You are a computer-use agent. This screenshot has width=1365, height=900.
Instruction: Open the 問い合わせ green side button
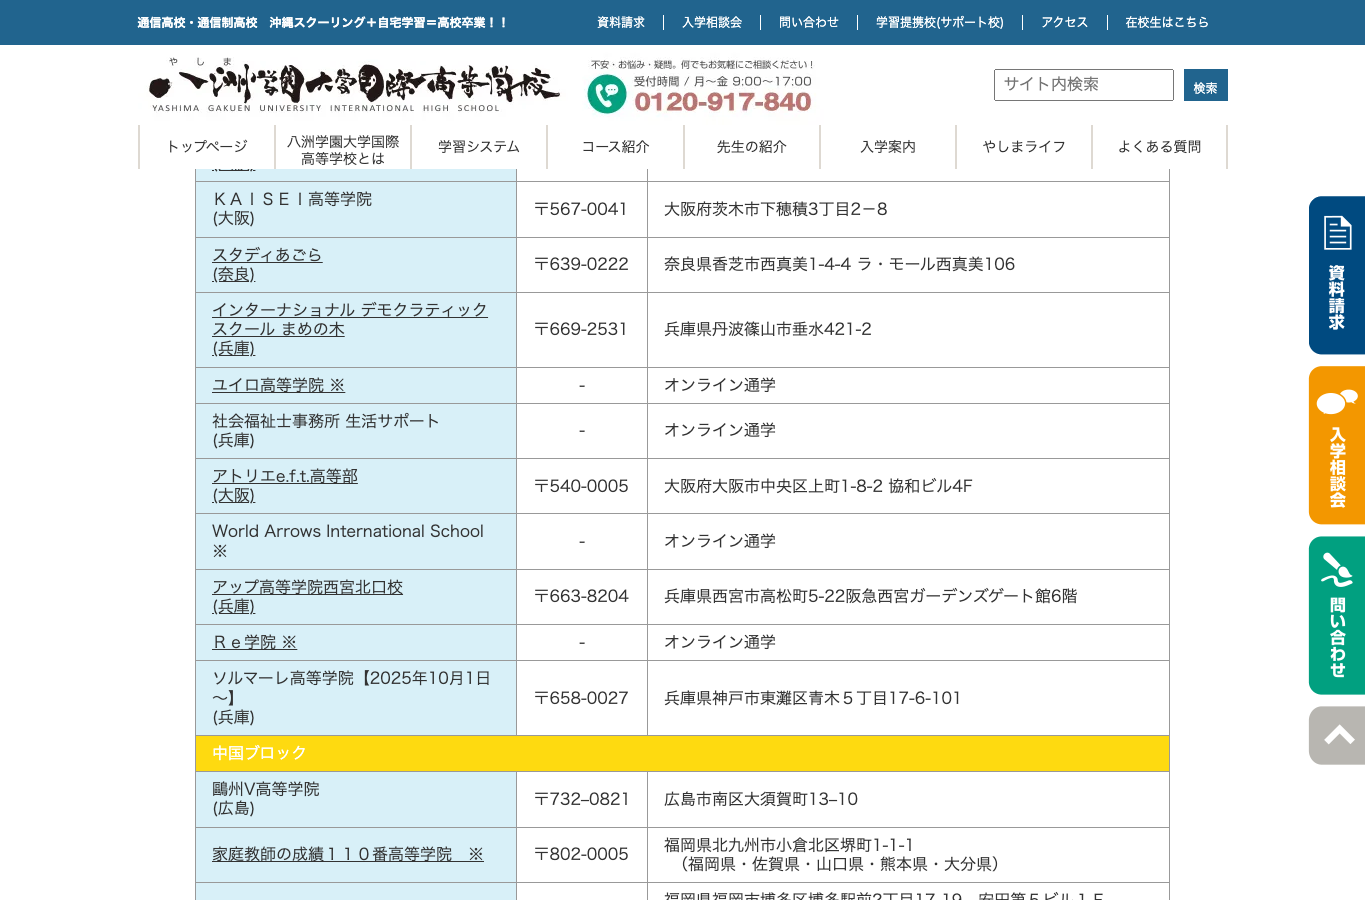(x=1337, y=615)
